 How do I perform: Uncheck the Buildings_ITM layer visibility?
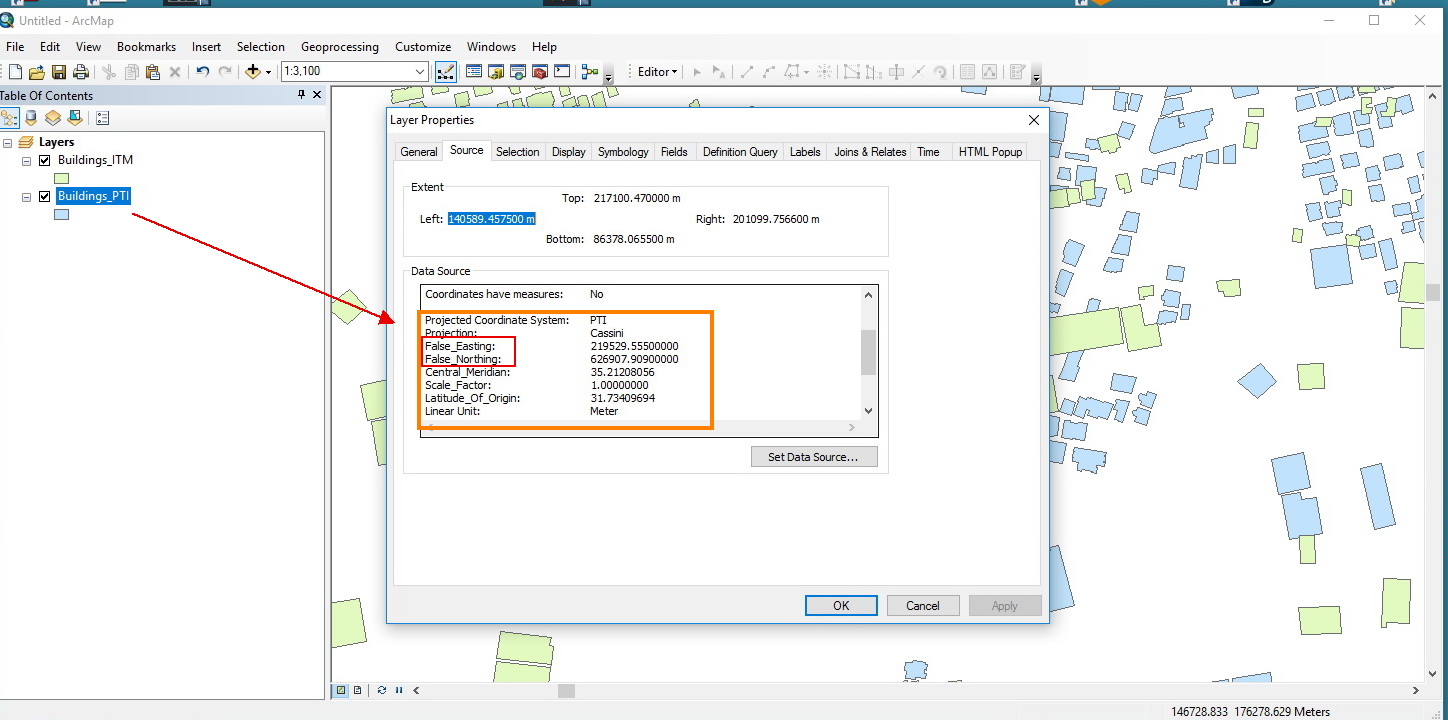[44, 160]
